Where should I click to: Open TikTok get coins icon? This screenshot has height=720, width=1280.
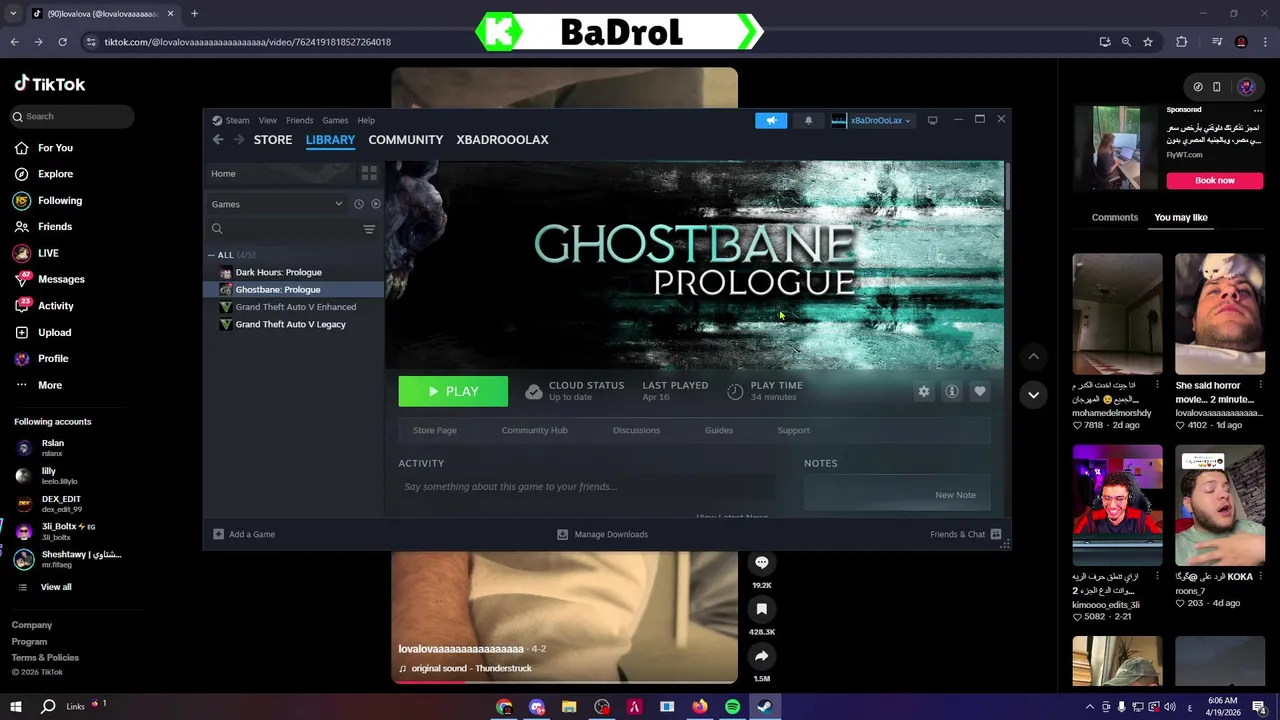point(1198,87)
